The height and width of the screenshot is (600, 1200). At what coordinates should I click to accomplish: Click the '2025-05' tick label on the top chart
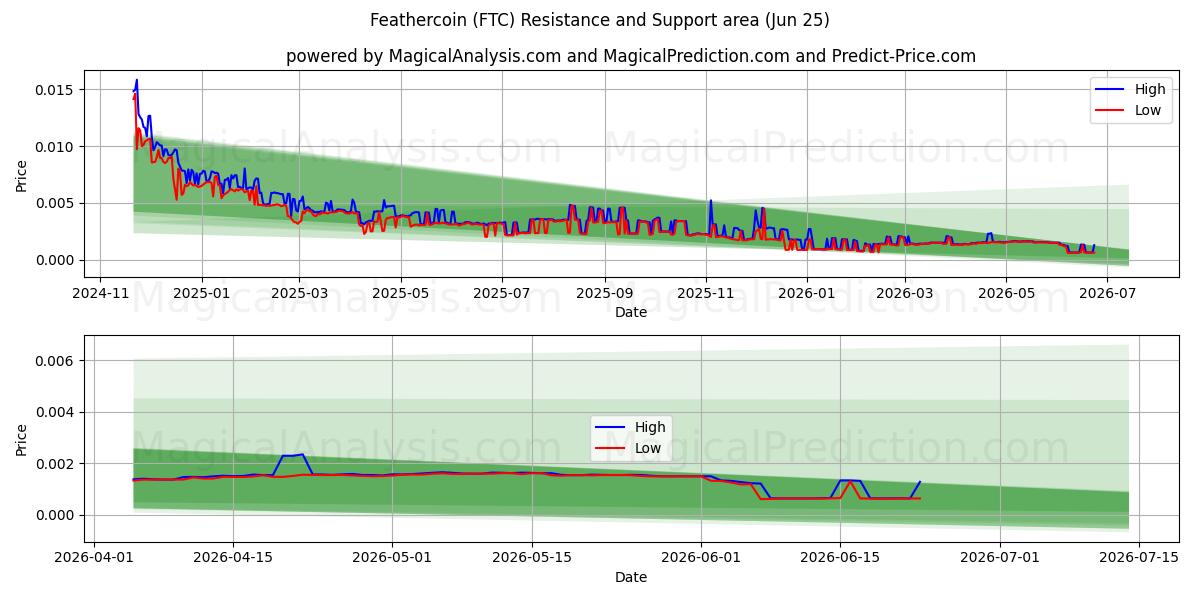pos(401,294)
